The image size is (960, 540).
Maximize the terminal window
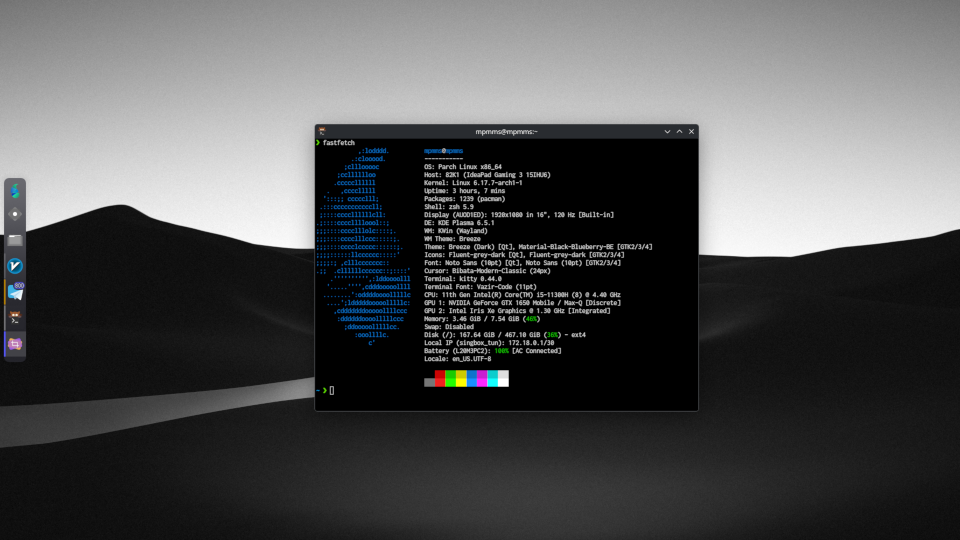pyautogui.click(x=679, y=132)
